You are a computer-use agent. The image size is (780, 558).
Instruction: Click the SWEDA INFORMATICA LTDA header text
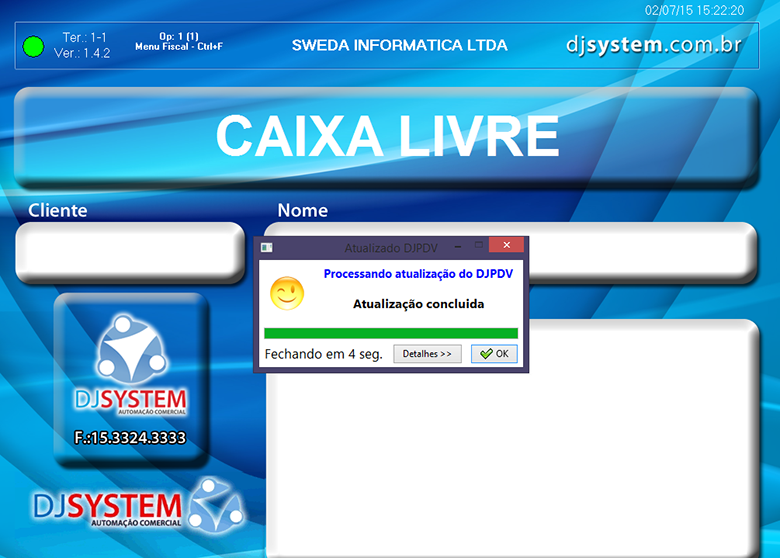[x=399, y=46]
